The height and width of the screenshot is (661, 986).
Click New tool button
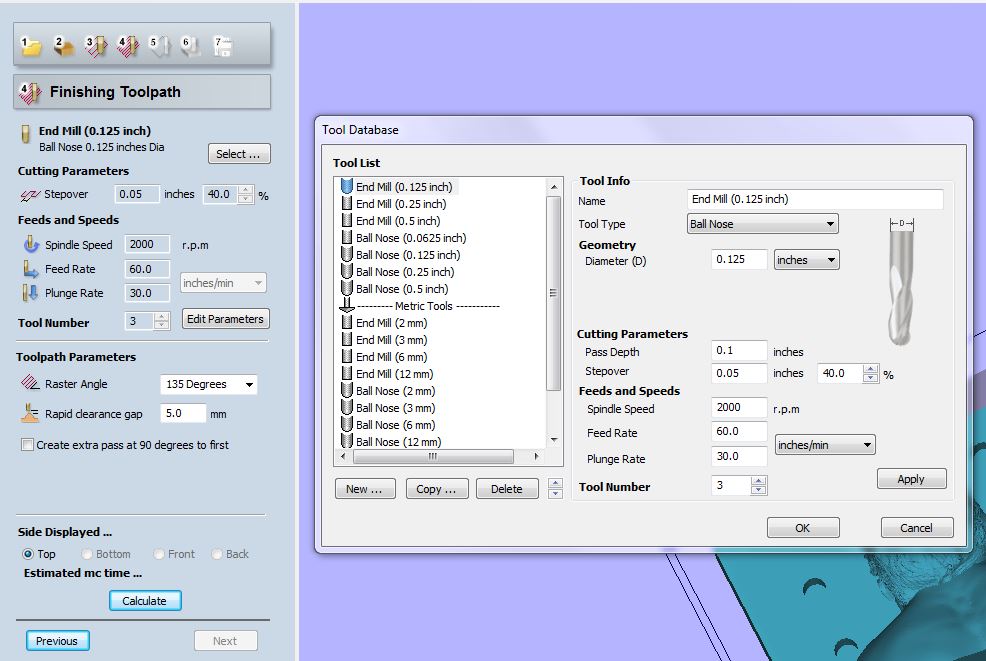point(365,489)
